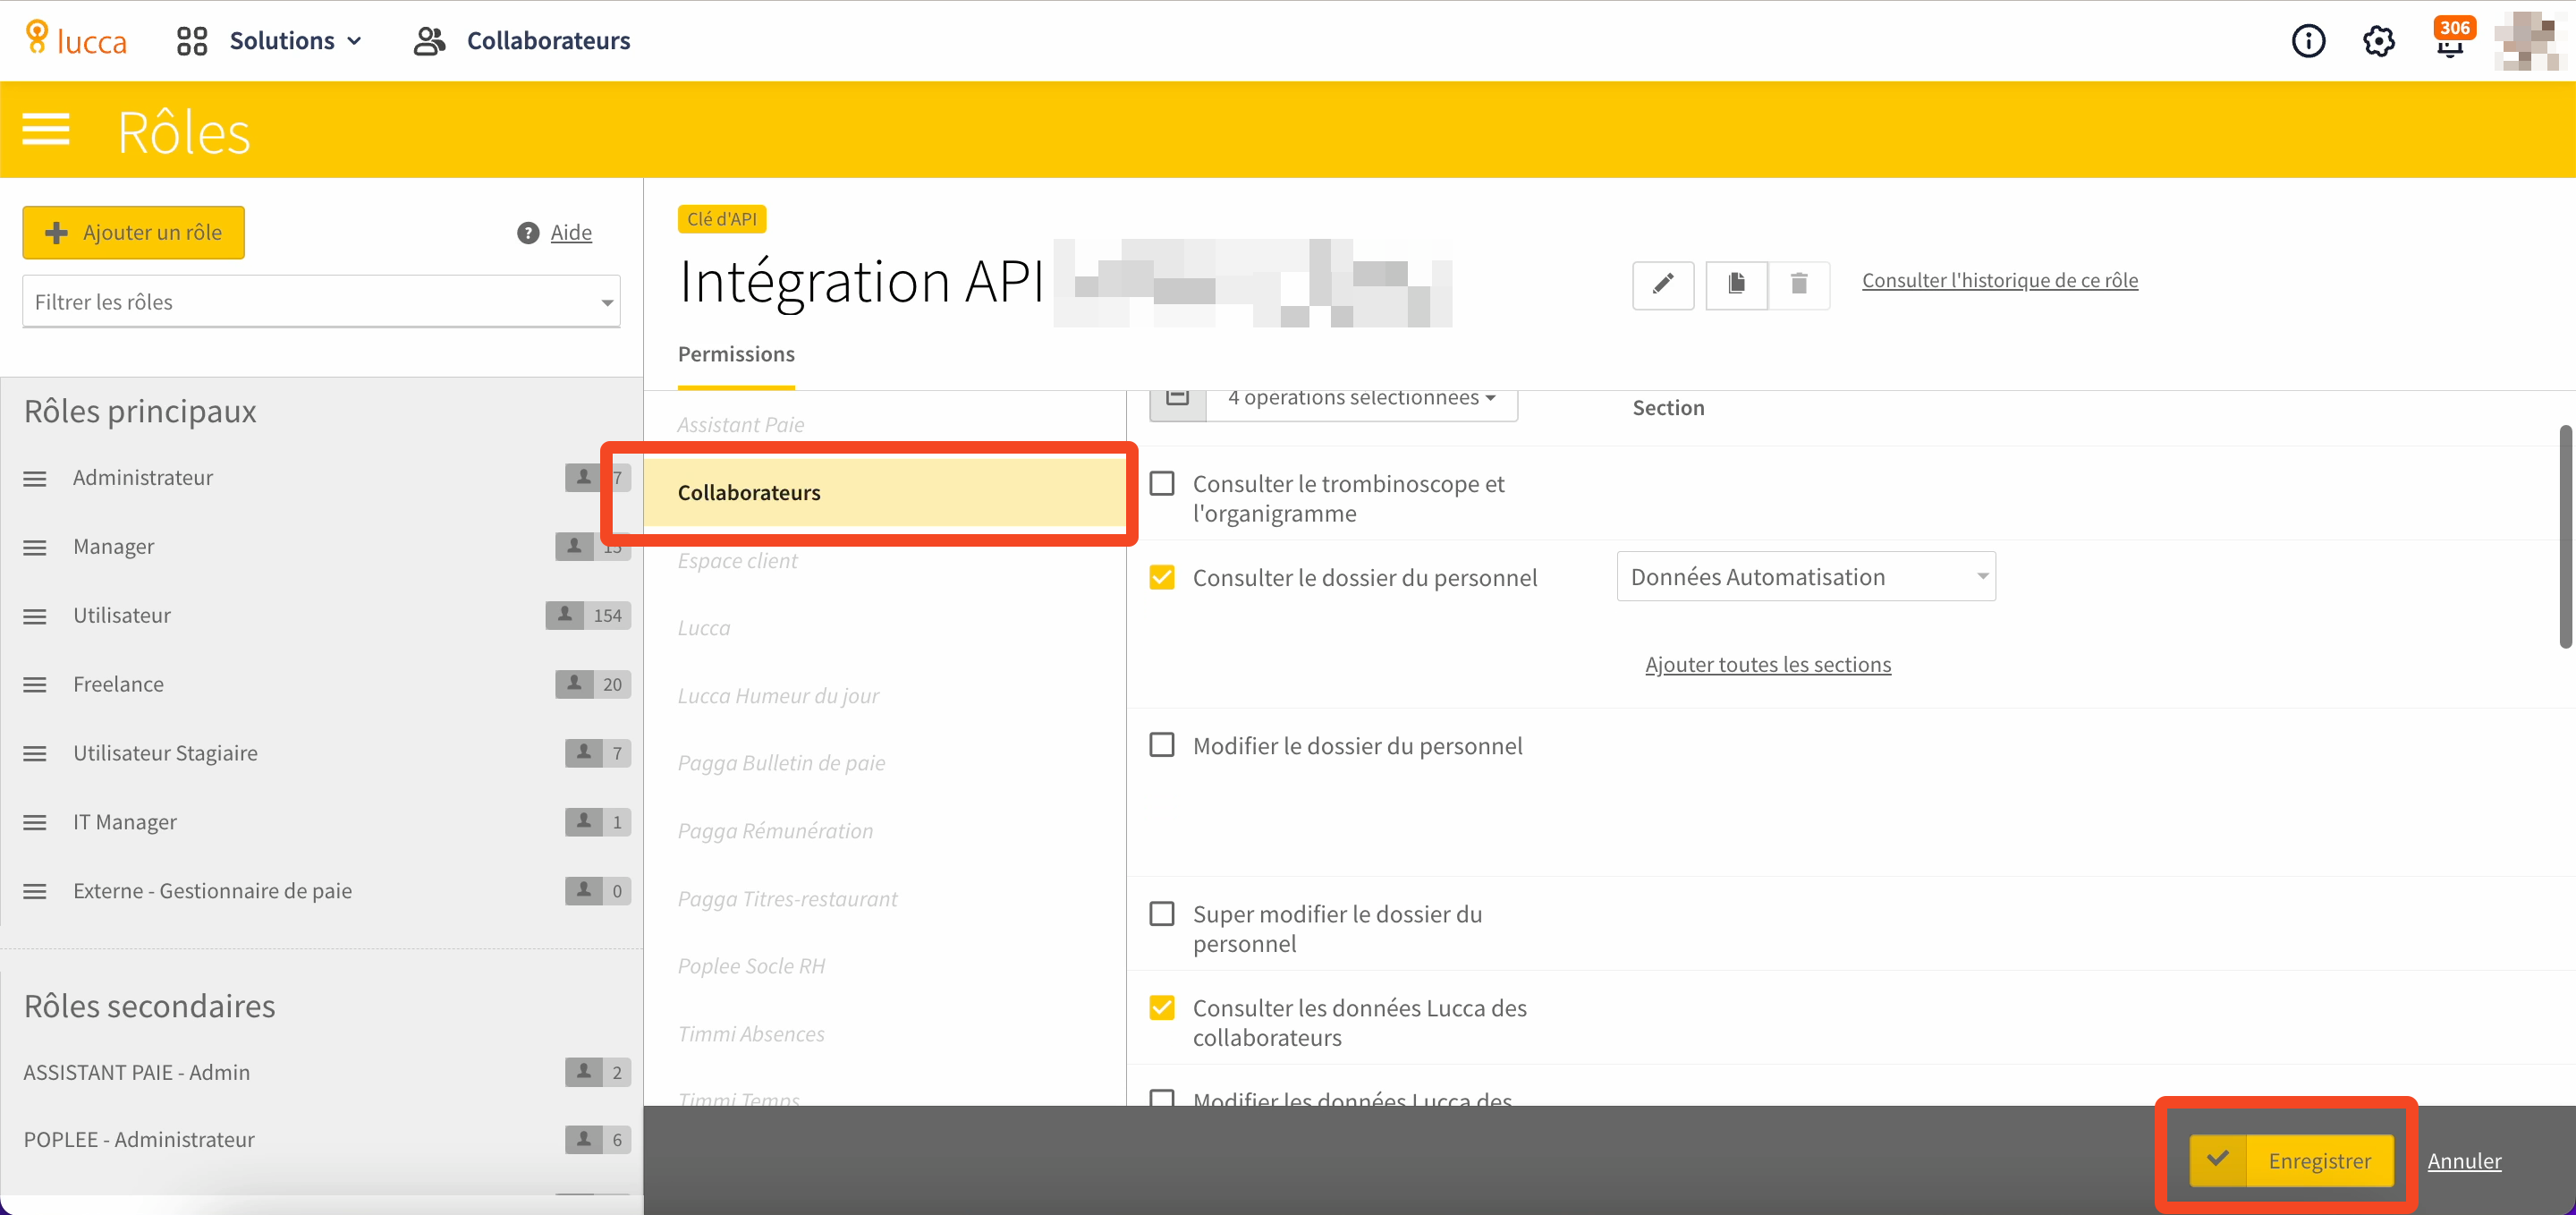Open Collaborateurs permissions section

point(884,492)
